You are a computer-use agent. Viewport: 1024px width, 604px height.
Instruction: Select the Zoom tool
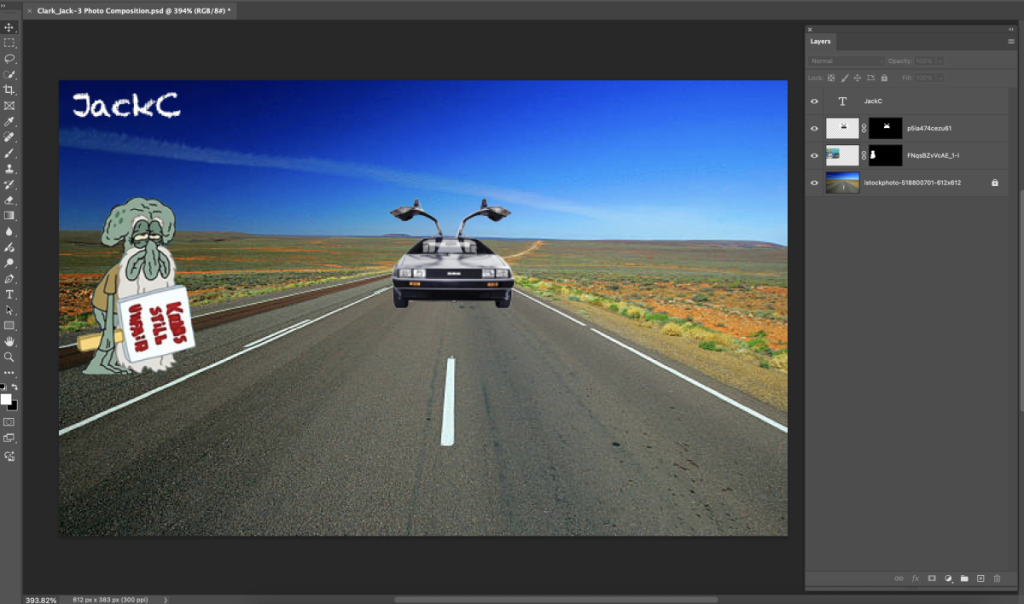point(9,357)
